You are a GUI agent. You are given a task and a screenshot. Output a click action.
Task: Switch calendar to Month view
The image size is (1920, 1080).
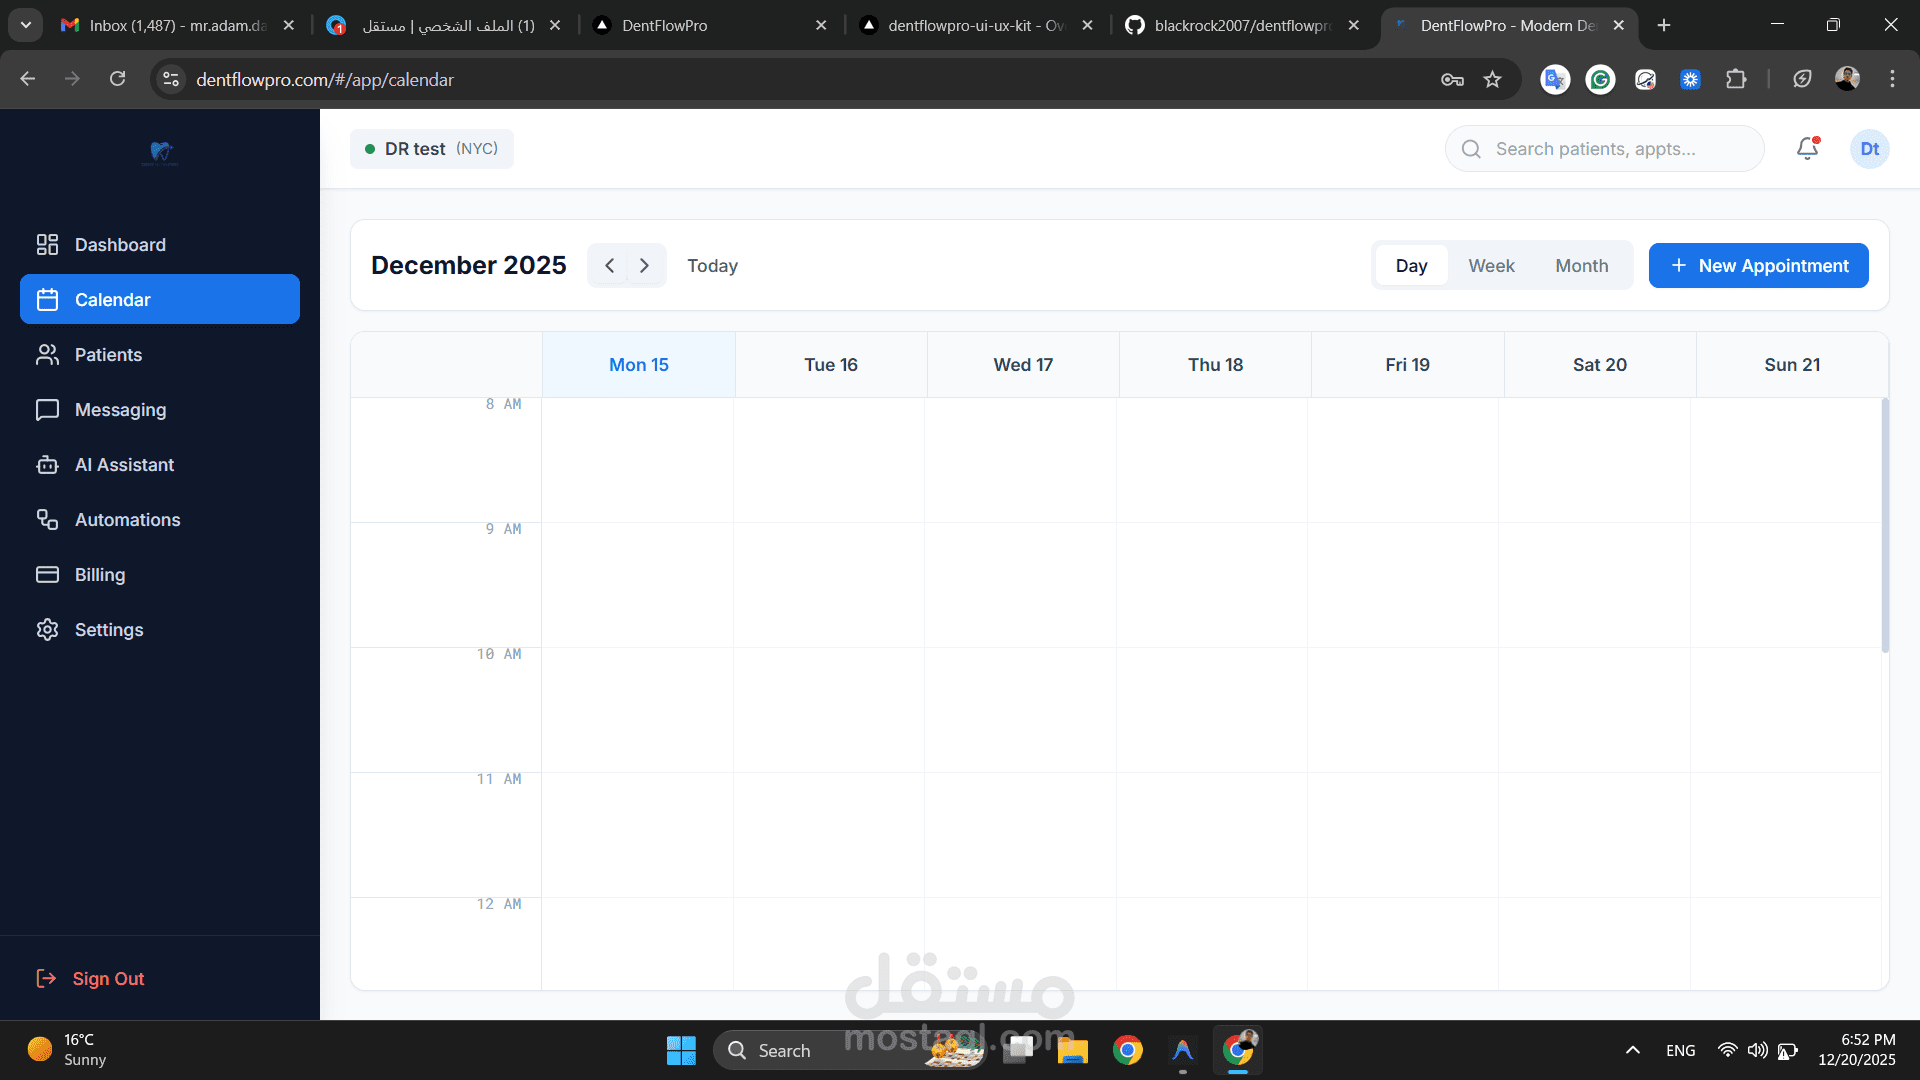tap(1581, 266)
